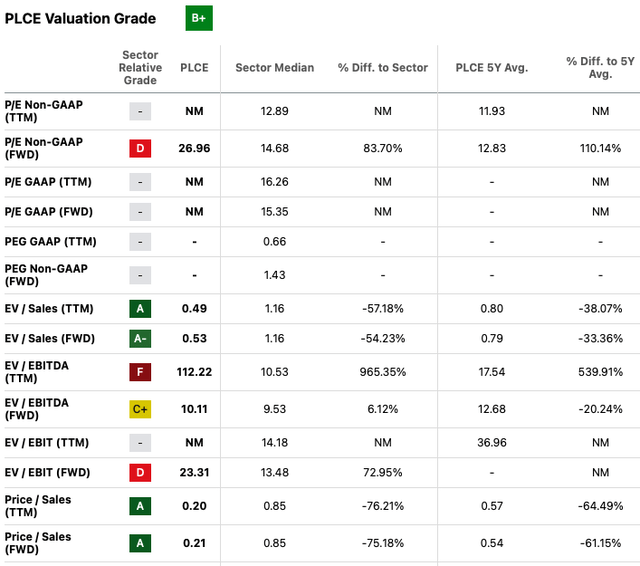
Task: Open the P/E Non-GAAP (FWD) metric label
Action: [x=44, y=148]
